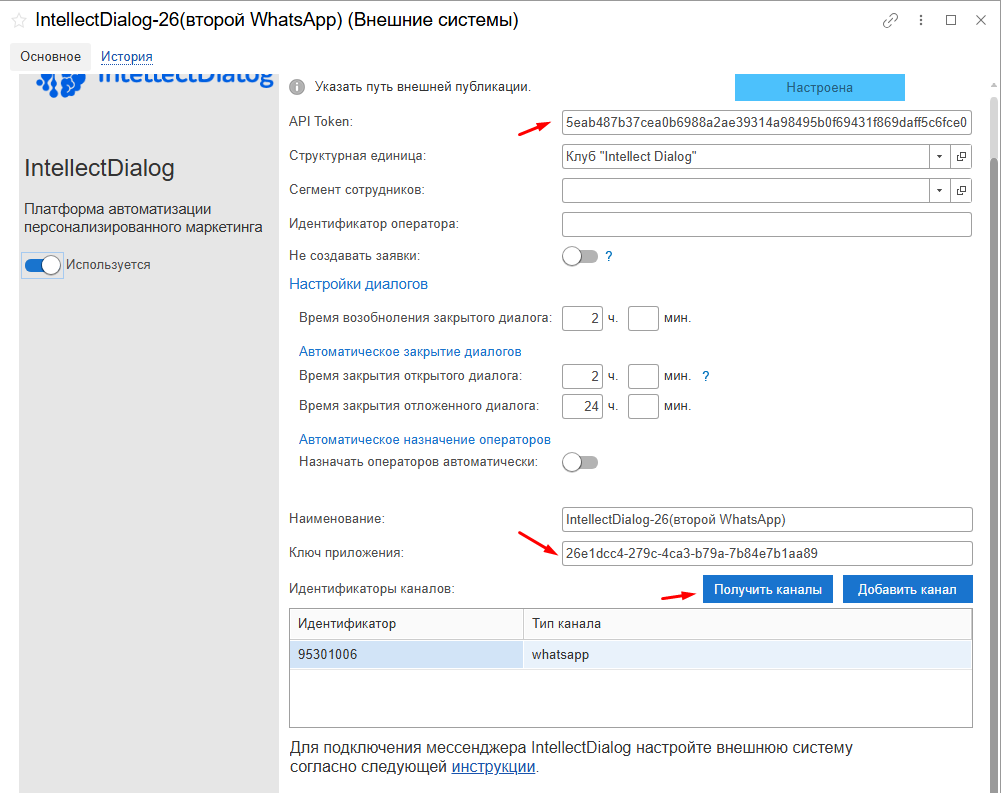Switch to the История tab

click(x=126, y=57)
